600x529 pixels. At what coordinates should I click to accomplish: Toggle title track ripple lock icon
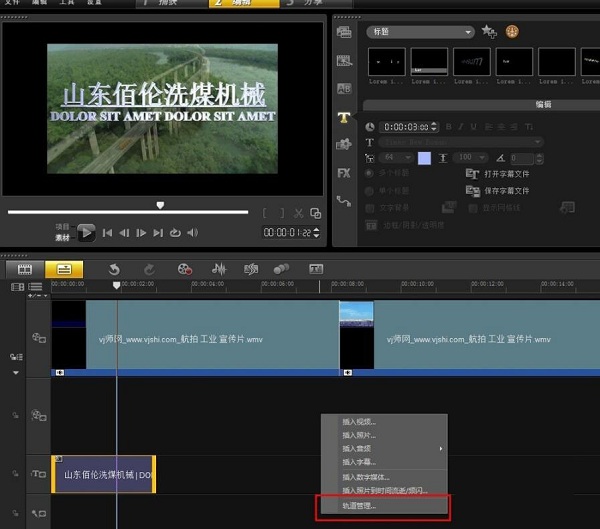[15, 474]
